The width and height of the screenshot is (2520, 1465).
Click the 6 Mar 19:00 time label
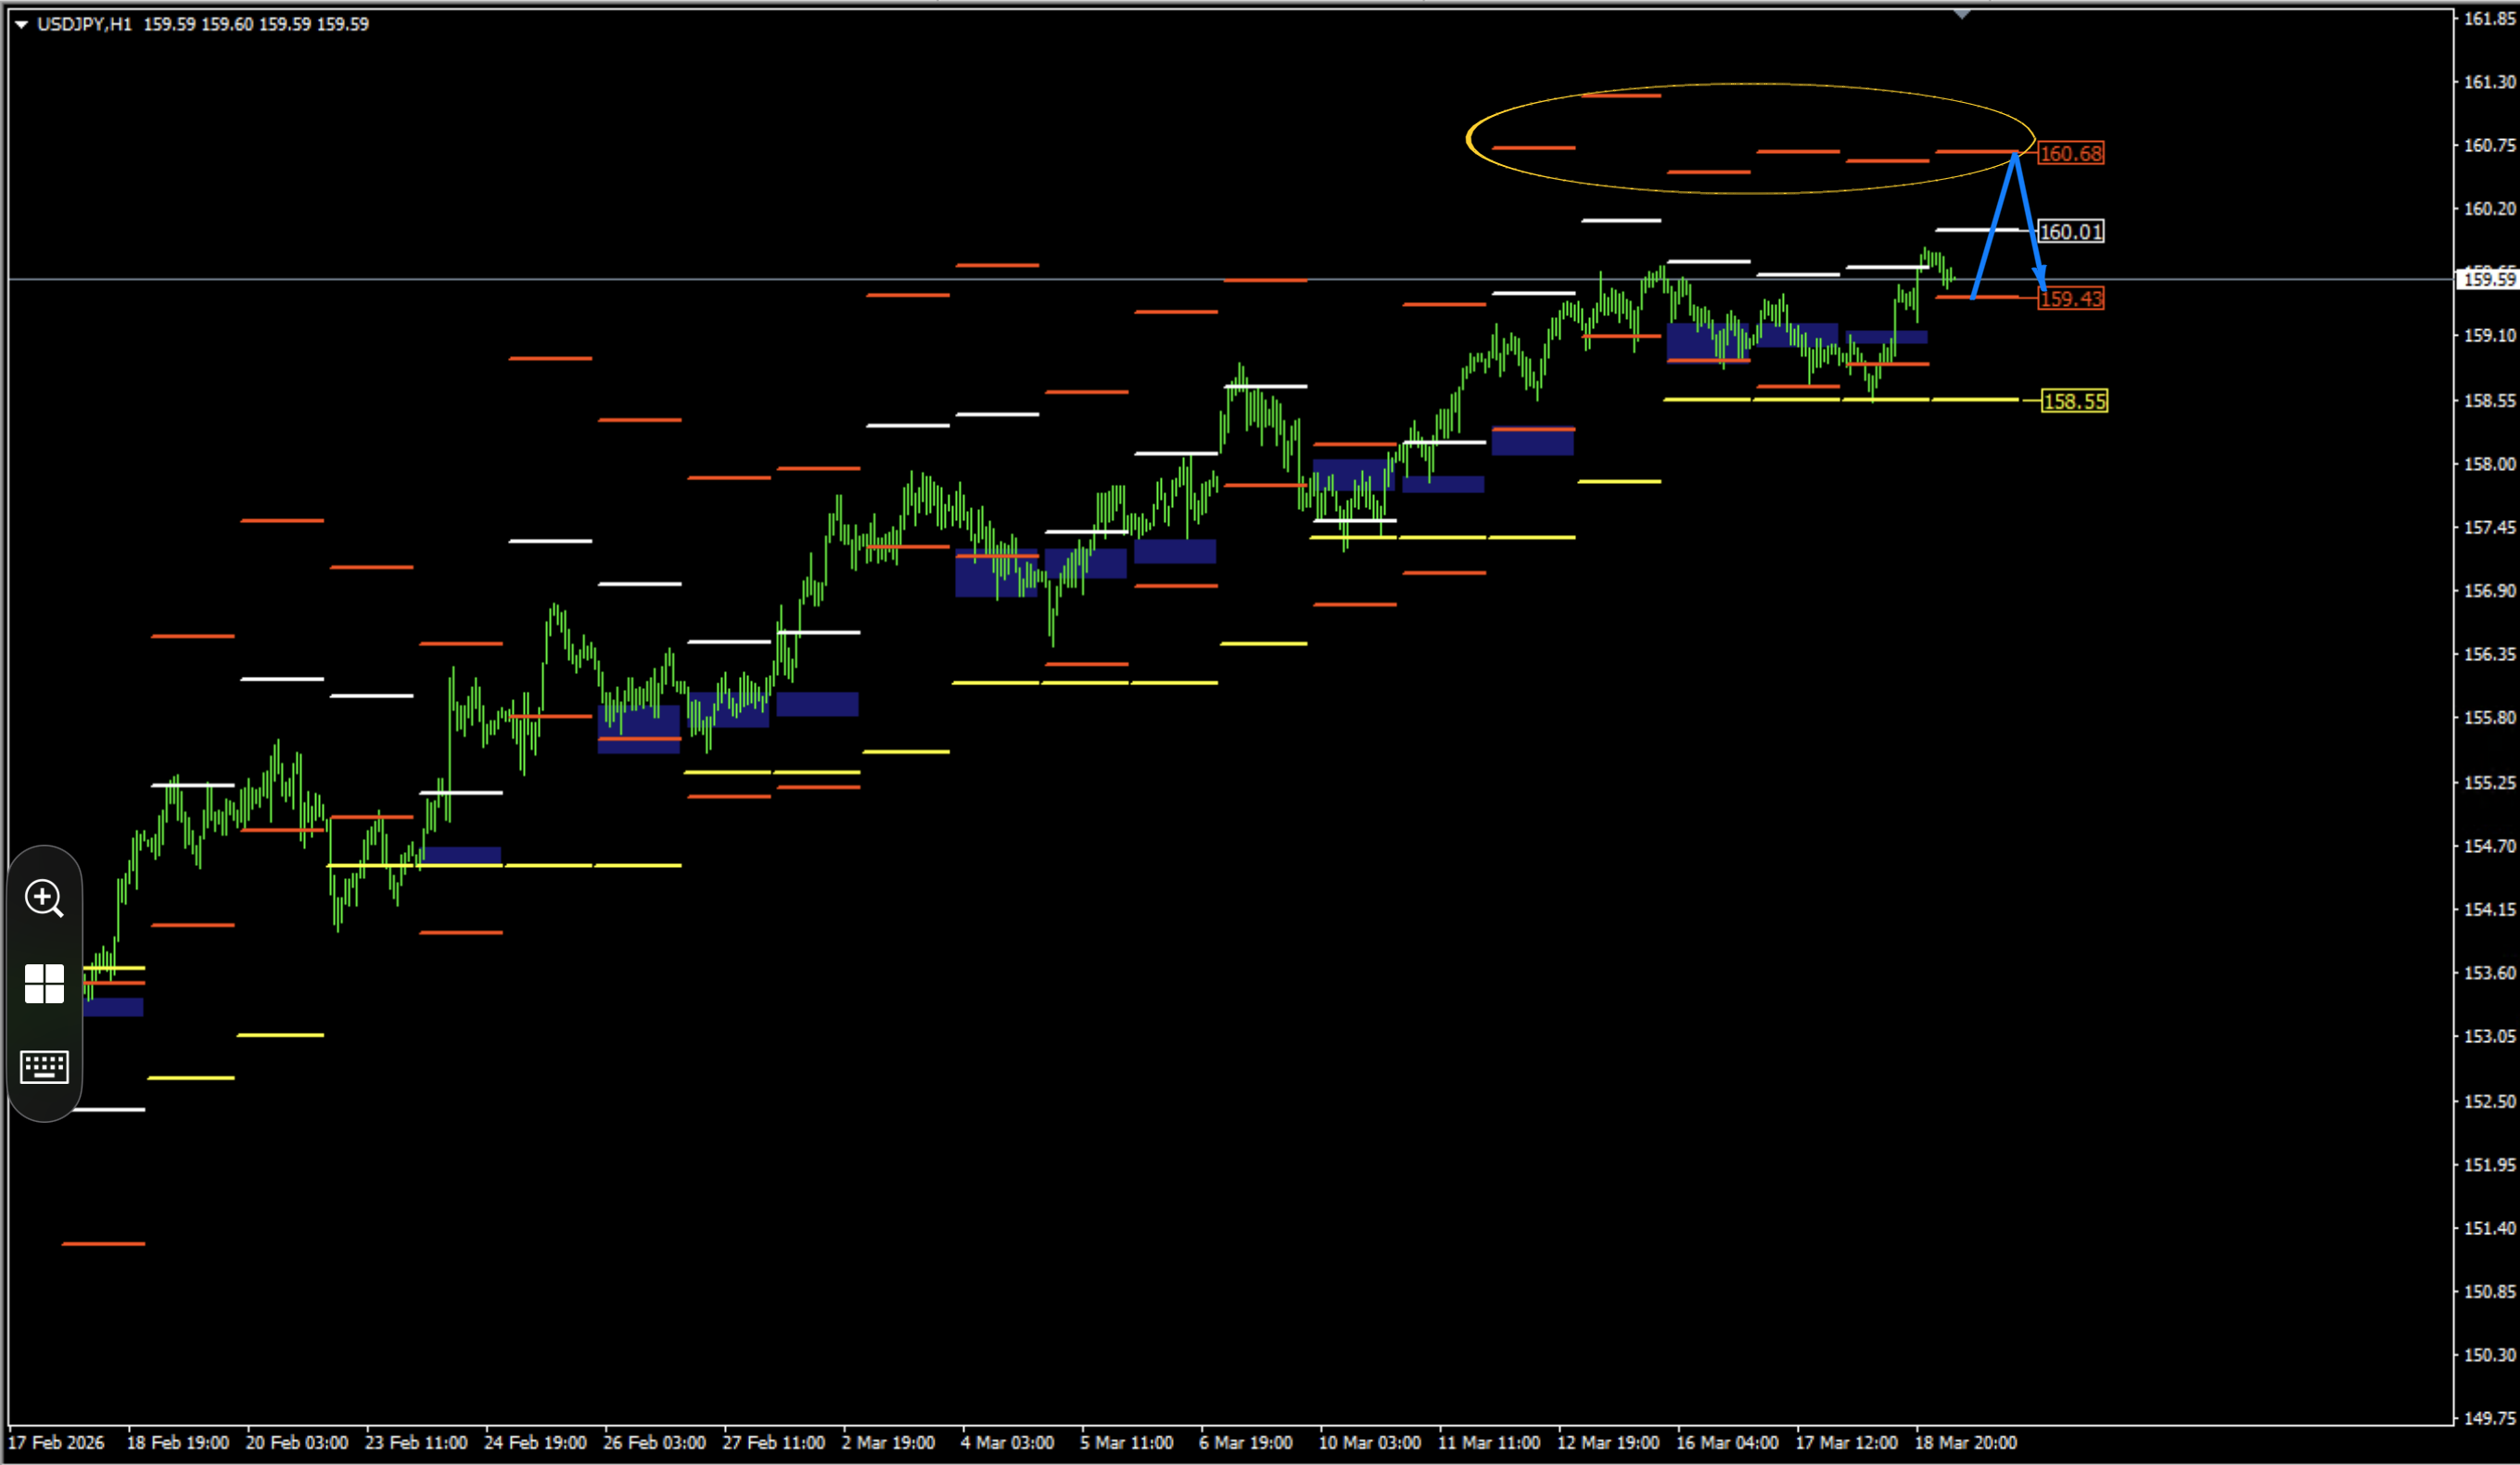[1246, 1443]
